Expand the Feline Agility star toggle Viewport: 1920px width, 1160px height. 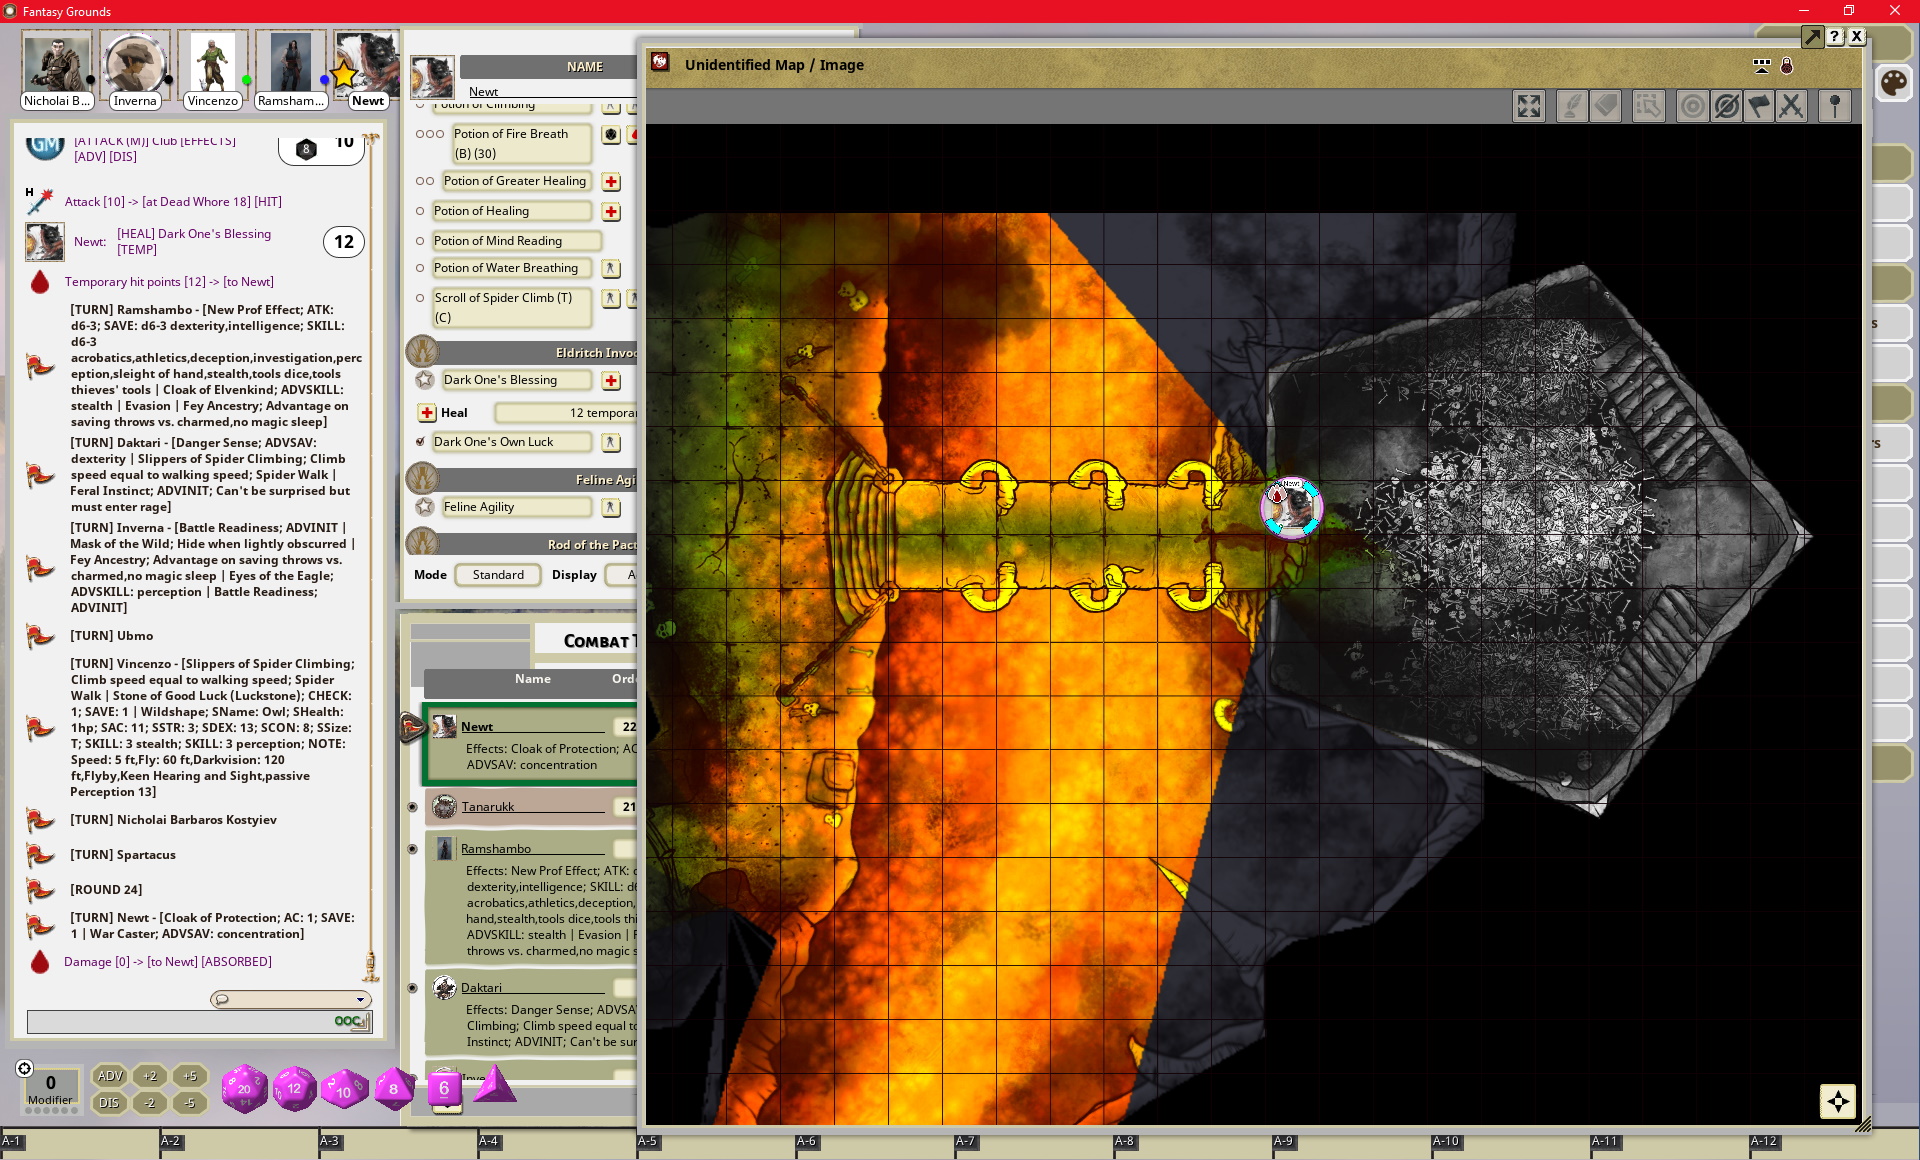coord(425,507)
